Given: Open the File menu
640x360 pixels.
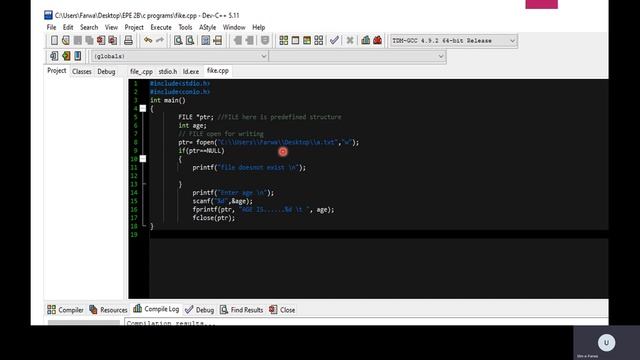Looking at the screenshot, I should (51, 27).
